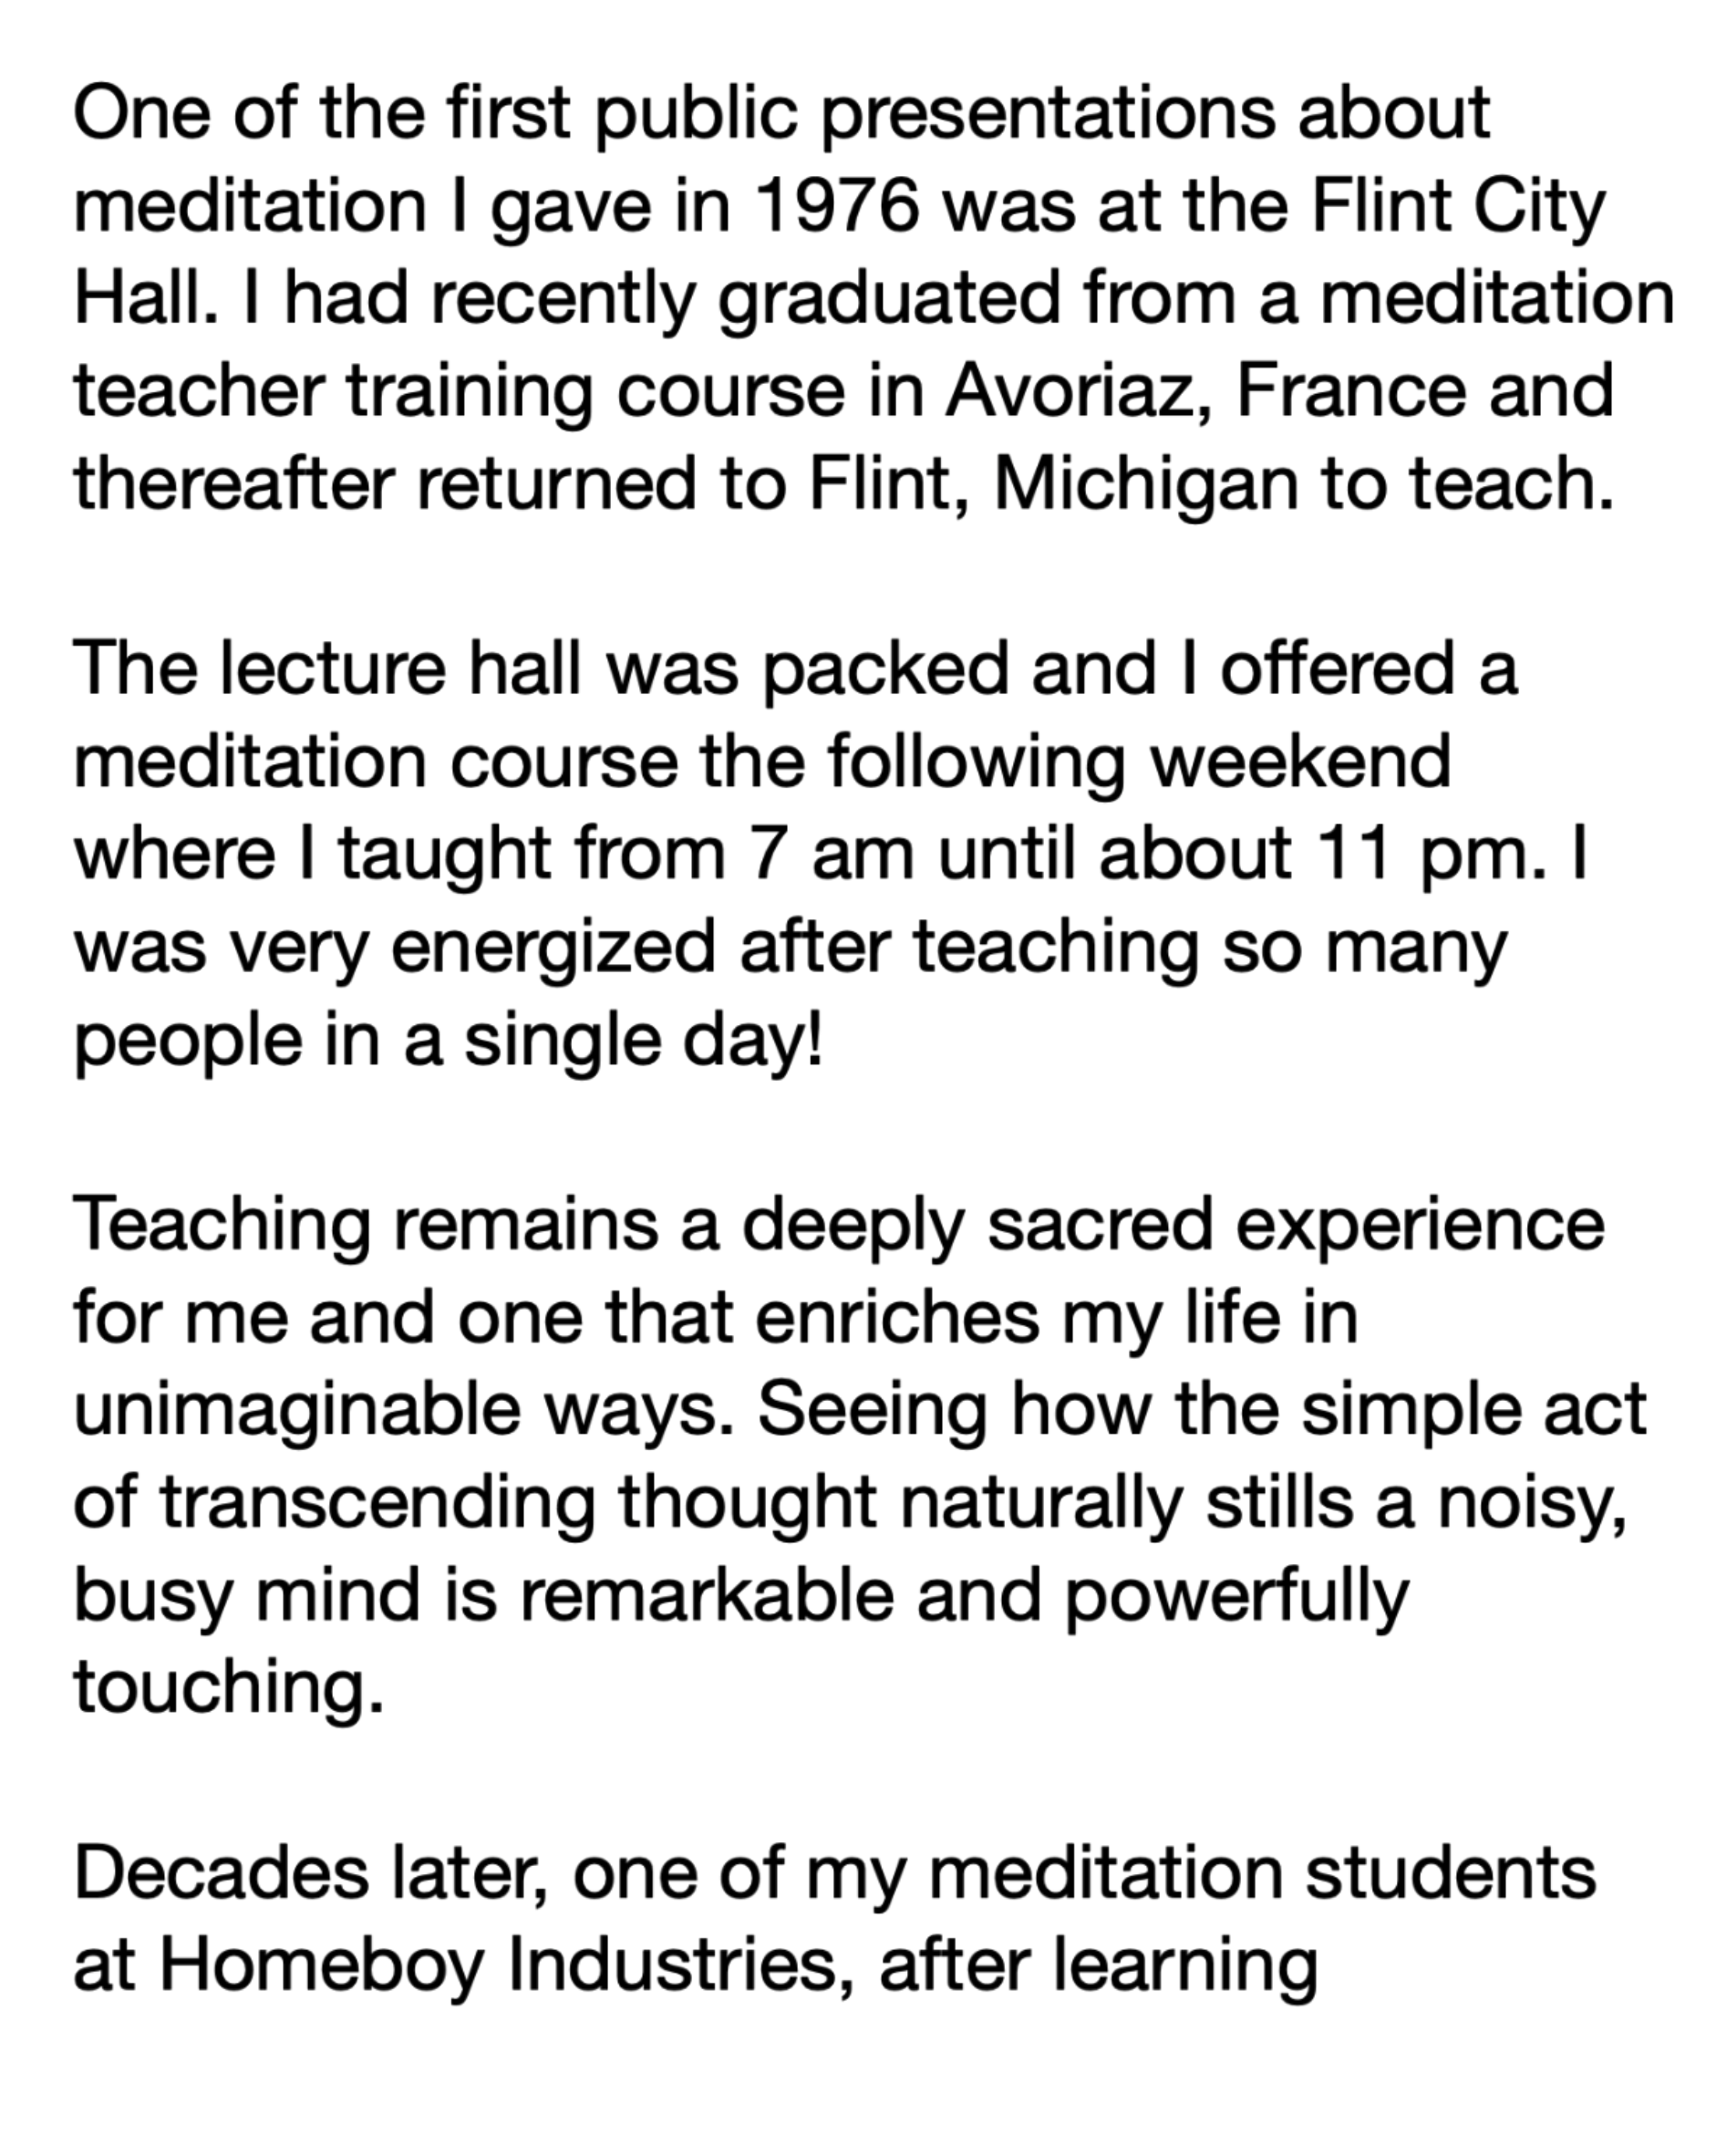The width and height of the screenshot is (1716, 2156).
Task: Click the word "lecture" in second paragraph
Action: coord(333,668)
